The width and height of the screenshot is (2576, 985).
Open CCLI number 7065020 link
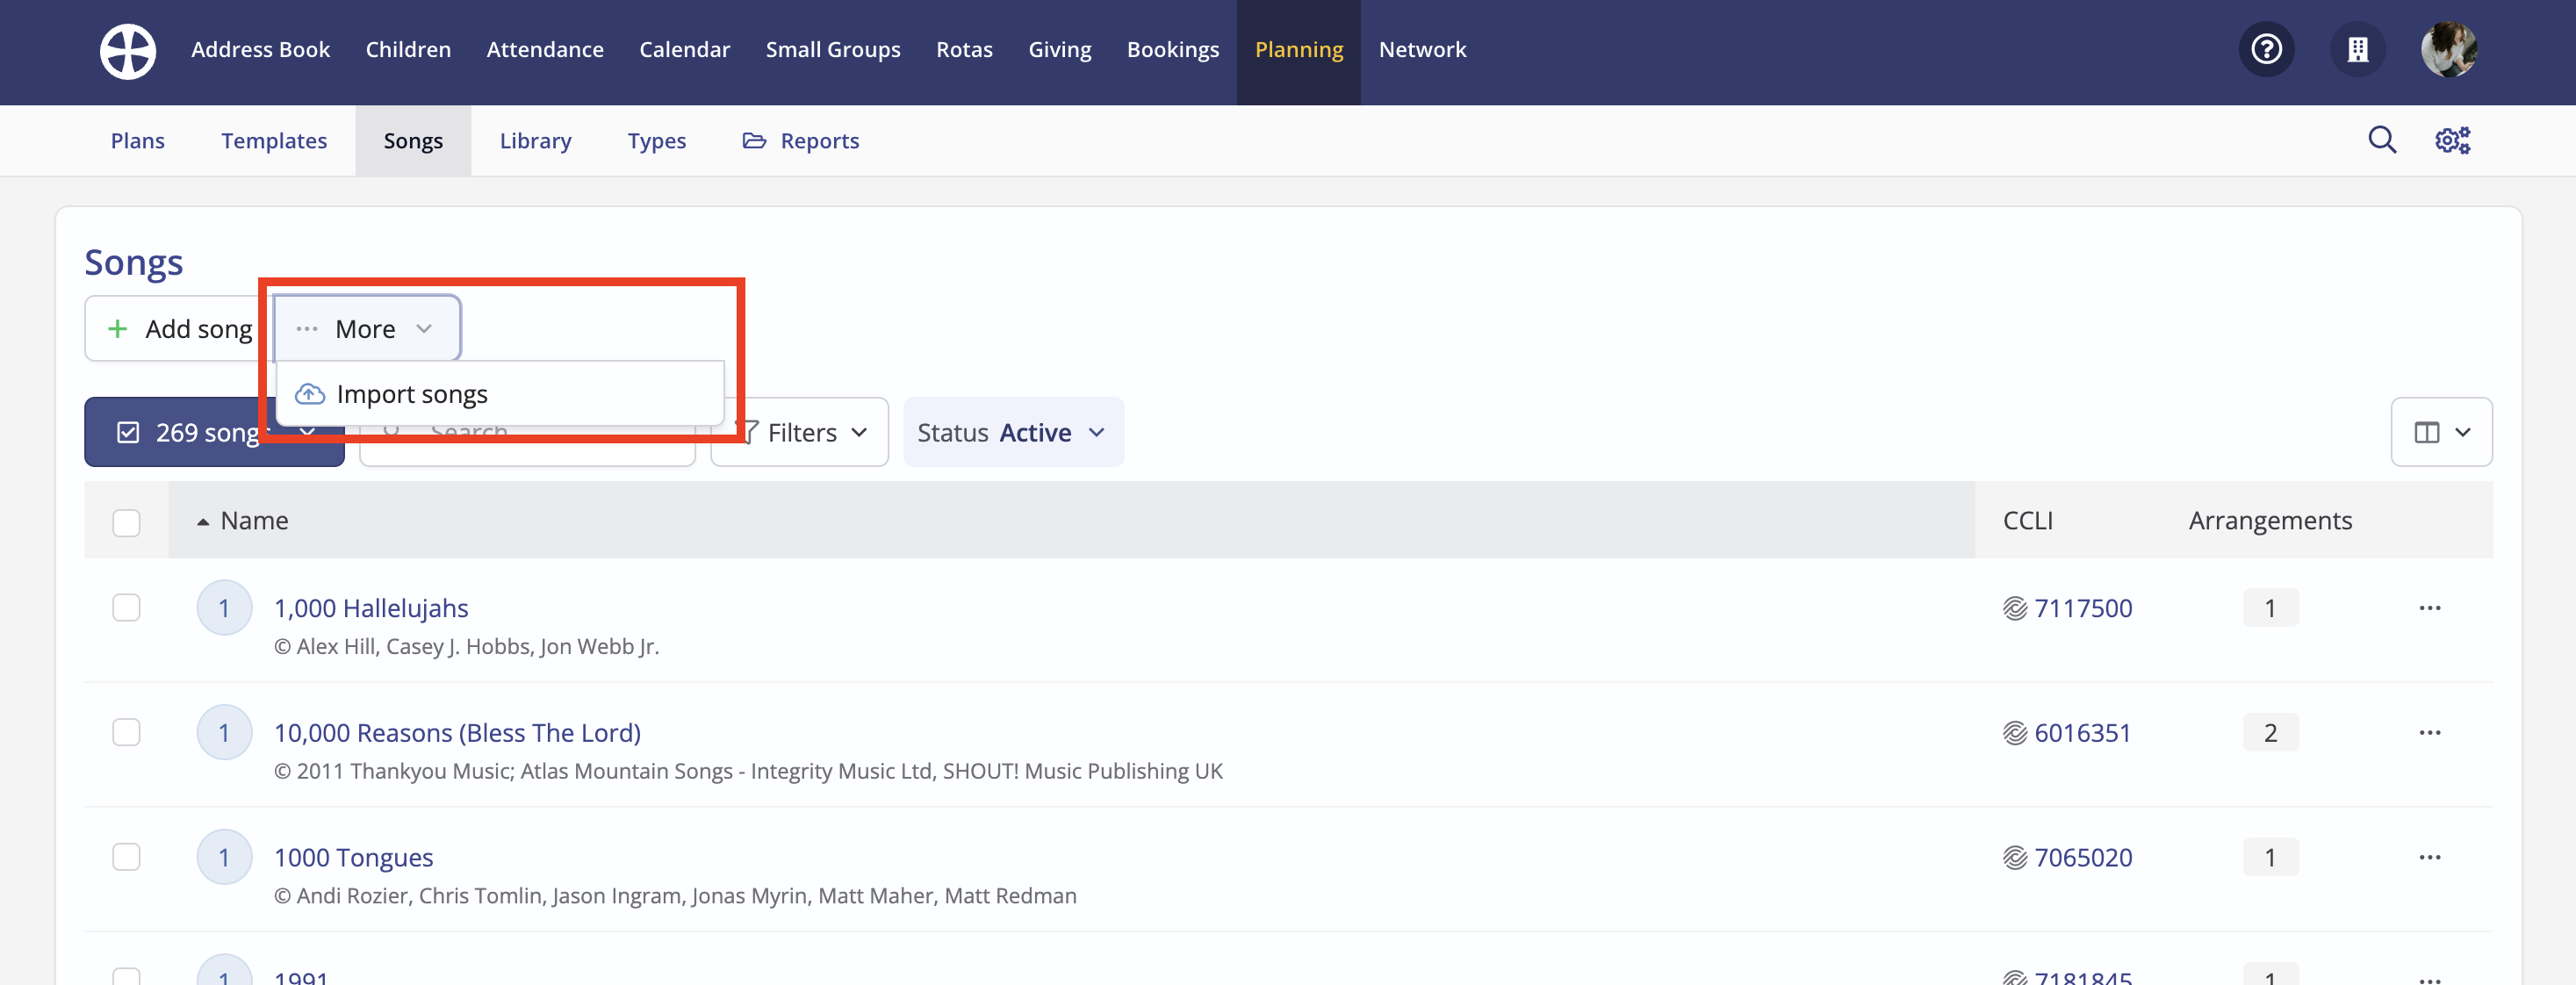pos(2083,858)
